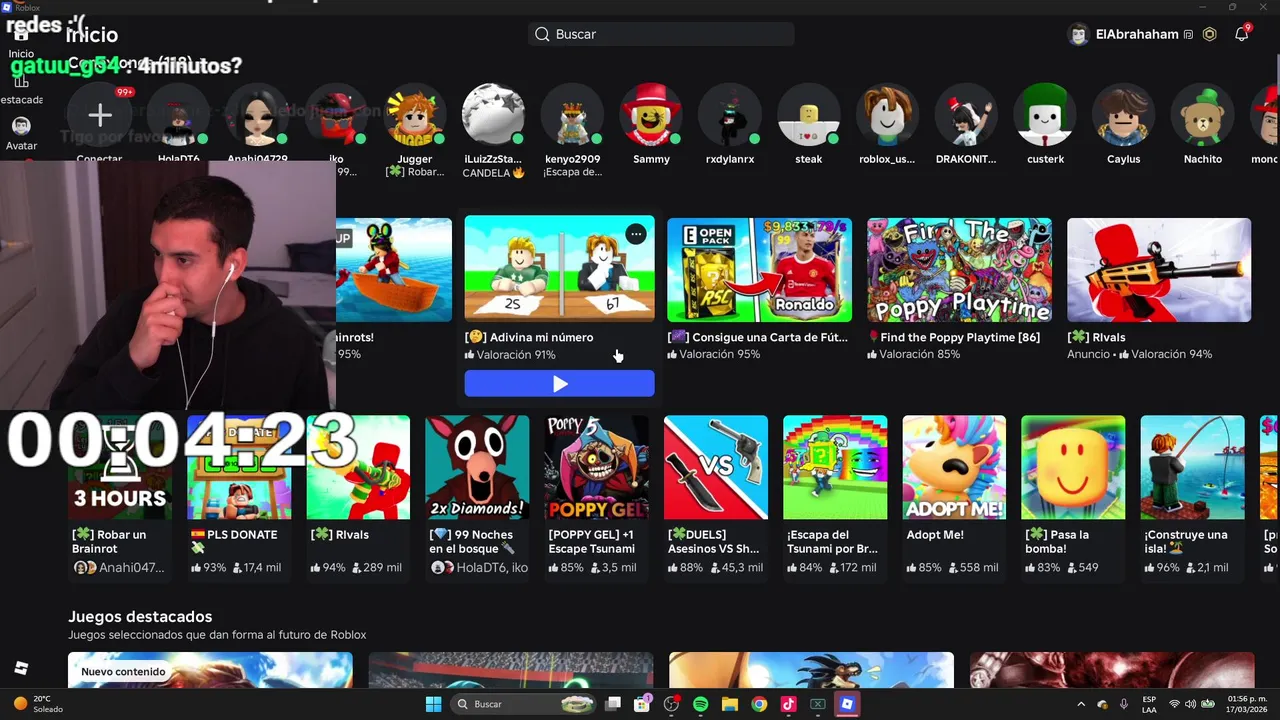1280x720 pixels.
Task: Open friend steak avatar
Action: [809, 116]
